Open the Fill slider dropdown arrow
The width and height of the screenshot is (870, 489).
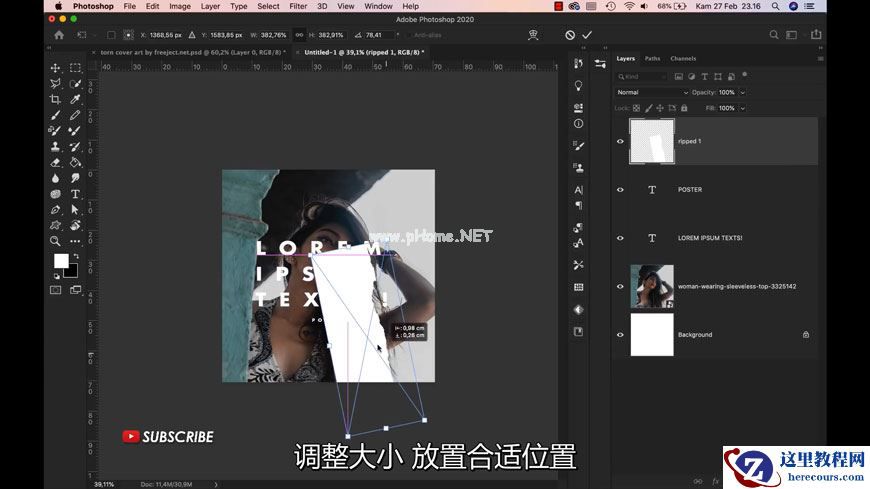[742, 108]
